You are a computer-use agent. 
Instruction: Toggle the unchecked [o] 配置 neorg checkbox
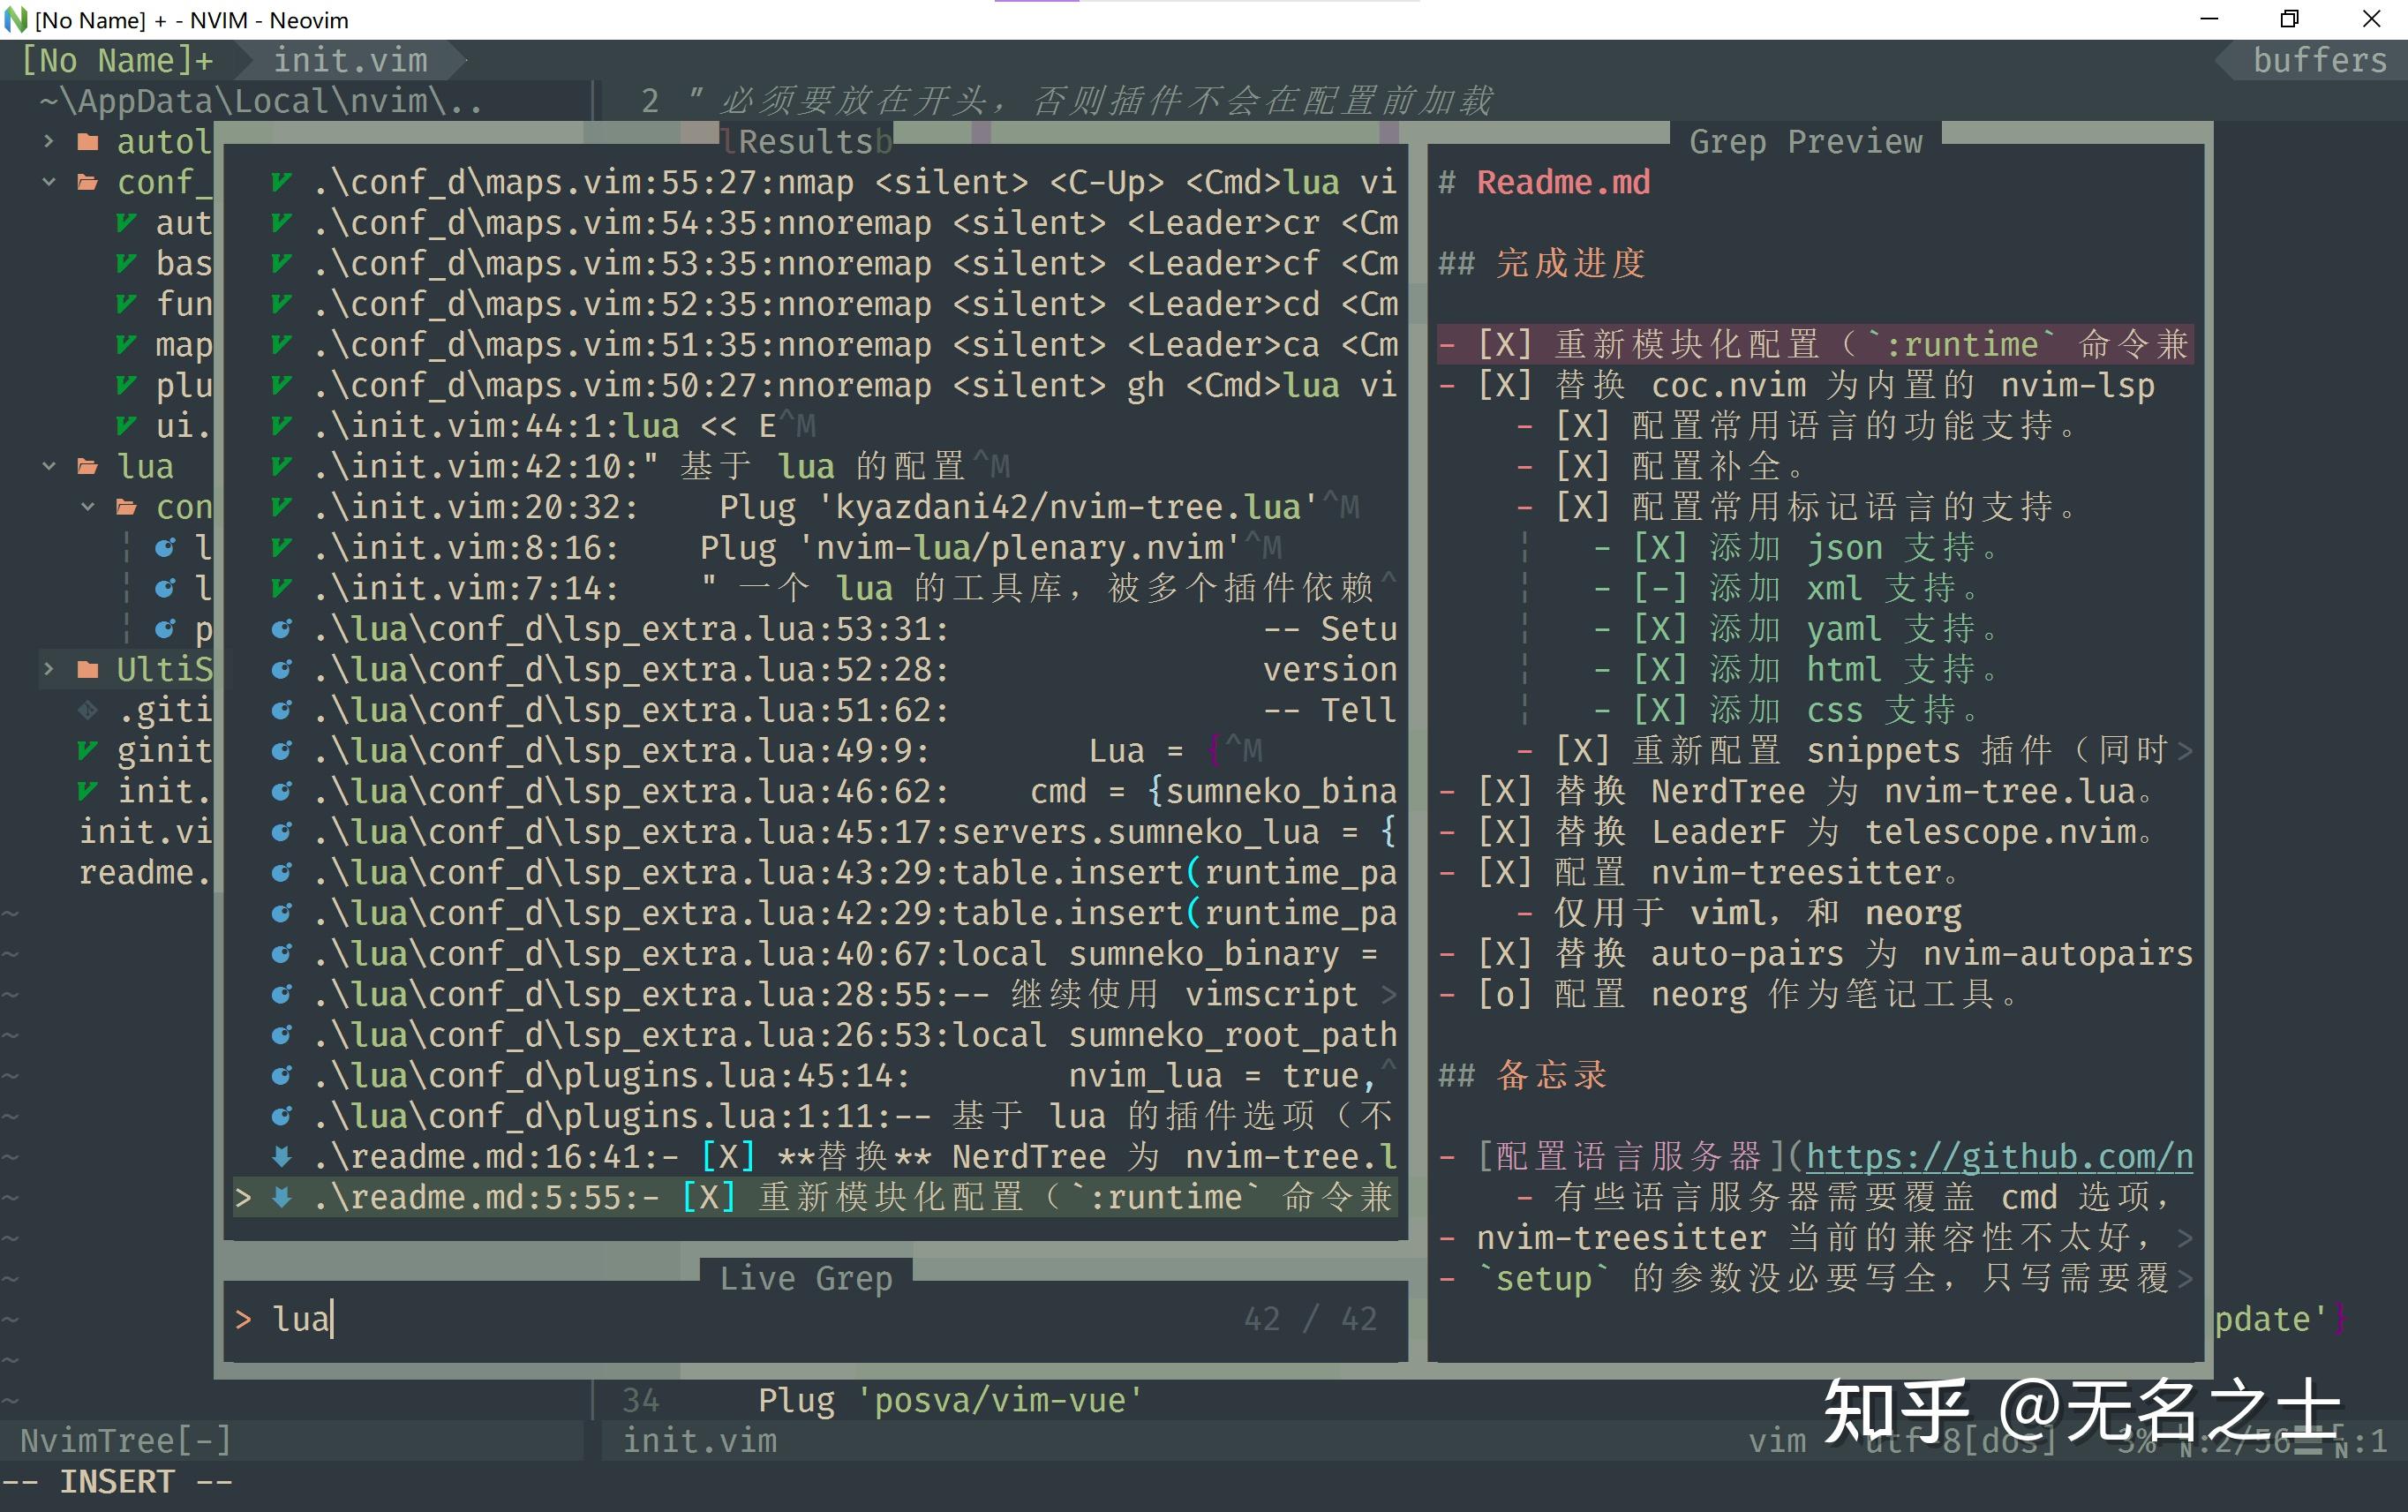click(x=1507, y=994)
